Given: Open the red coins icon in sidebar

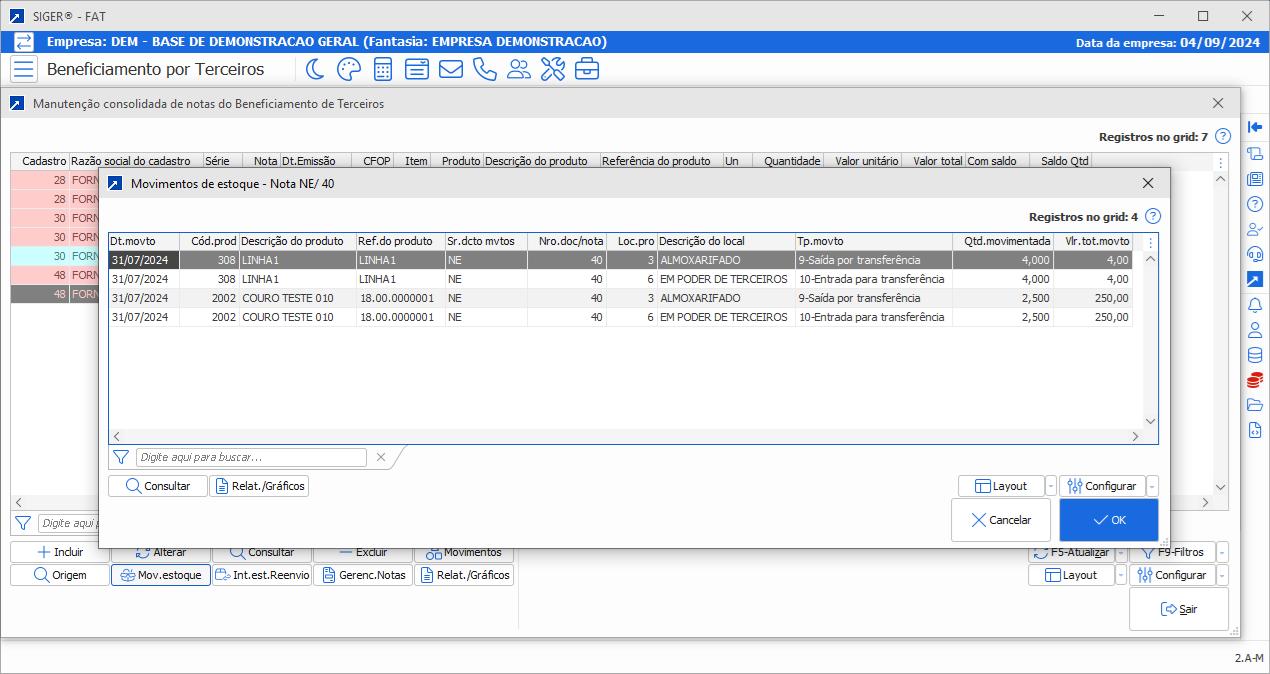Looking at the screenshot, I should pyautogui.click(x=1255, y=380).
